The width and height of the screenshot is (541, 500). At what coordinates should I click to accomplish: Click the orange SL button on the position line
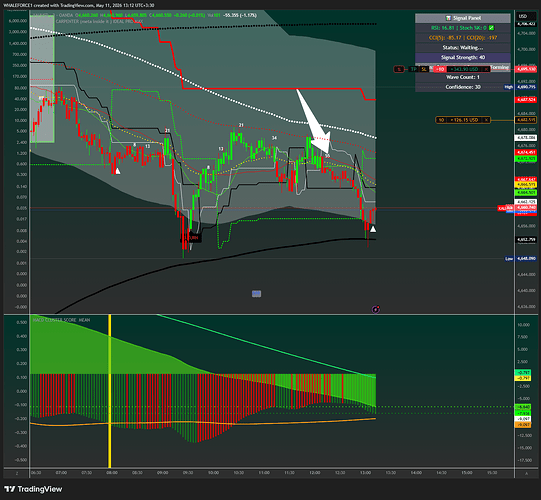tap(424, 69)
